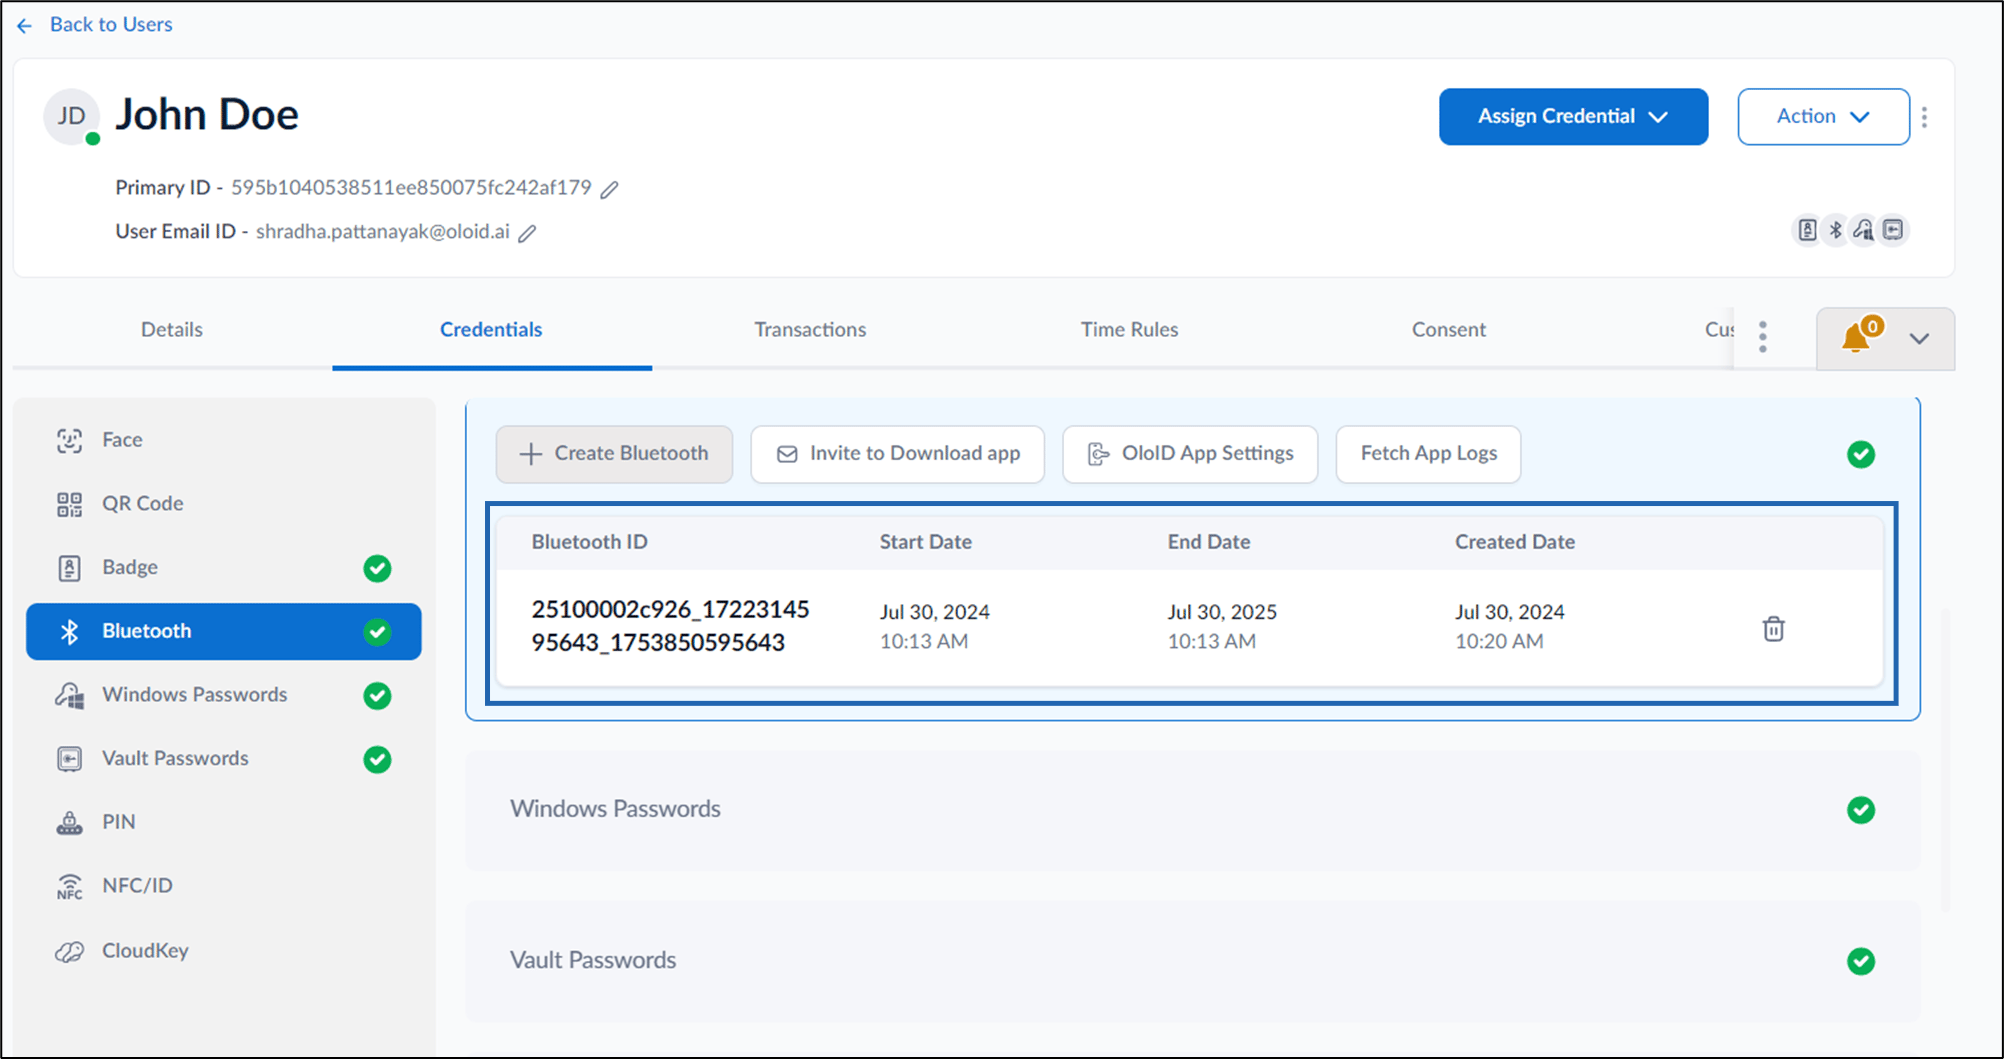
Task: Click the Bluetooth credential icon in header
Action: point(1835,230)
